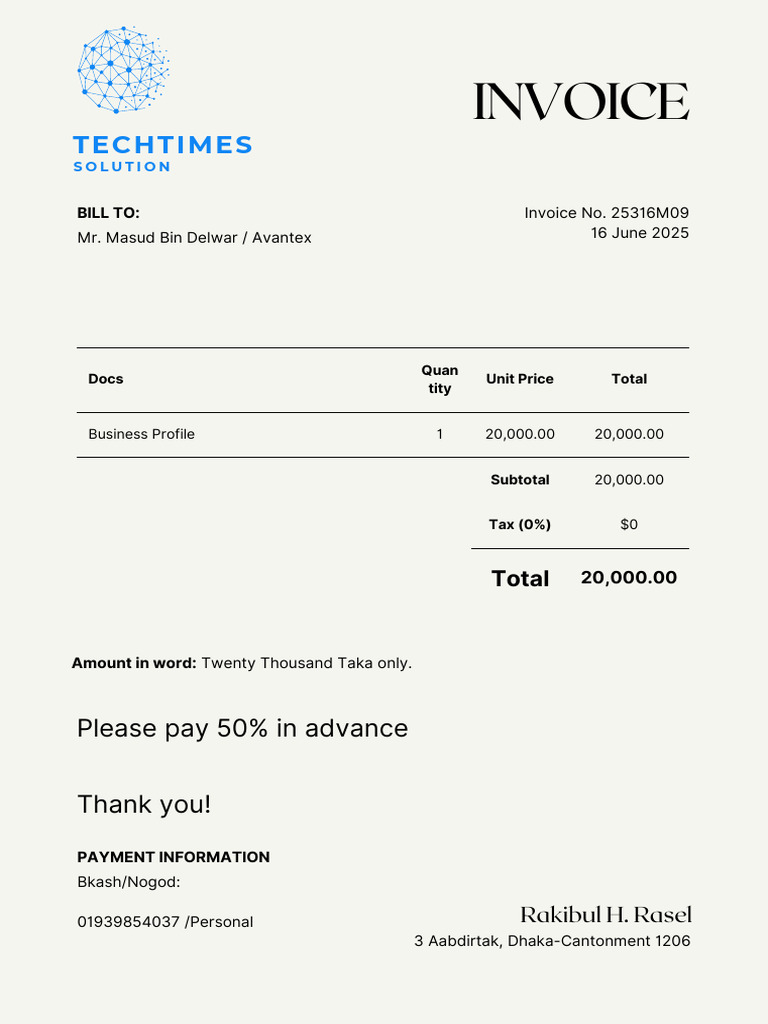Viewport: 768px width, 1024px height.
Task: Click the Please pay 50% in advance note
Action: point(243,728)
